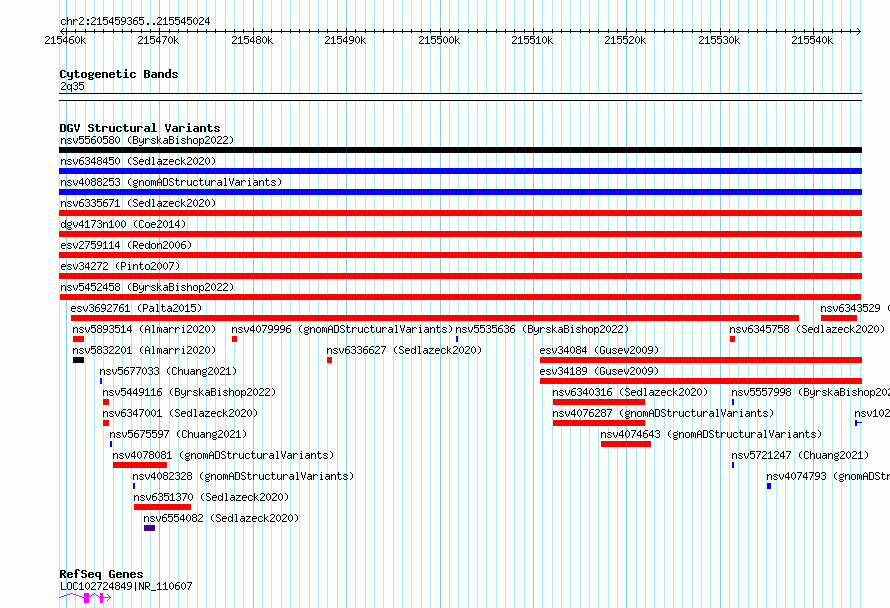
Task: Select the black nsv5560580 variant bar
Action: click(x=460, y=150)
